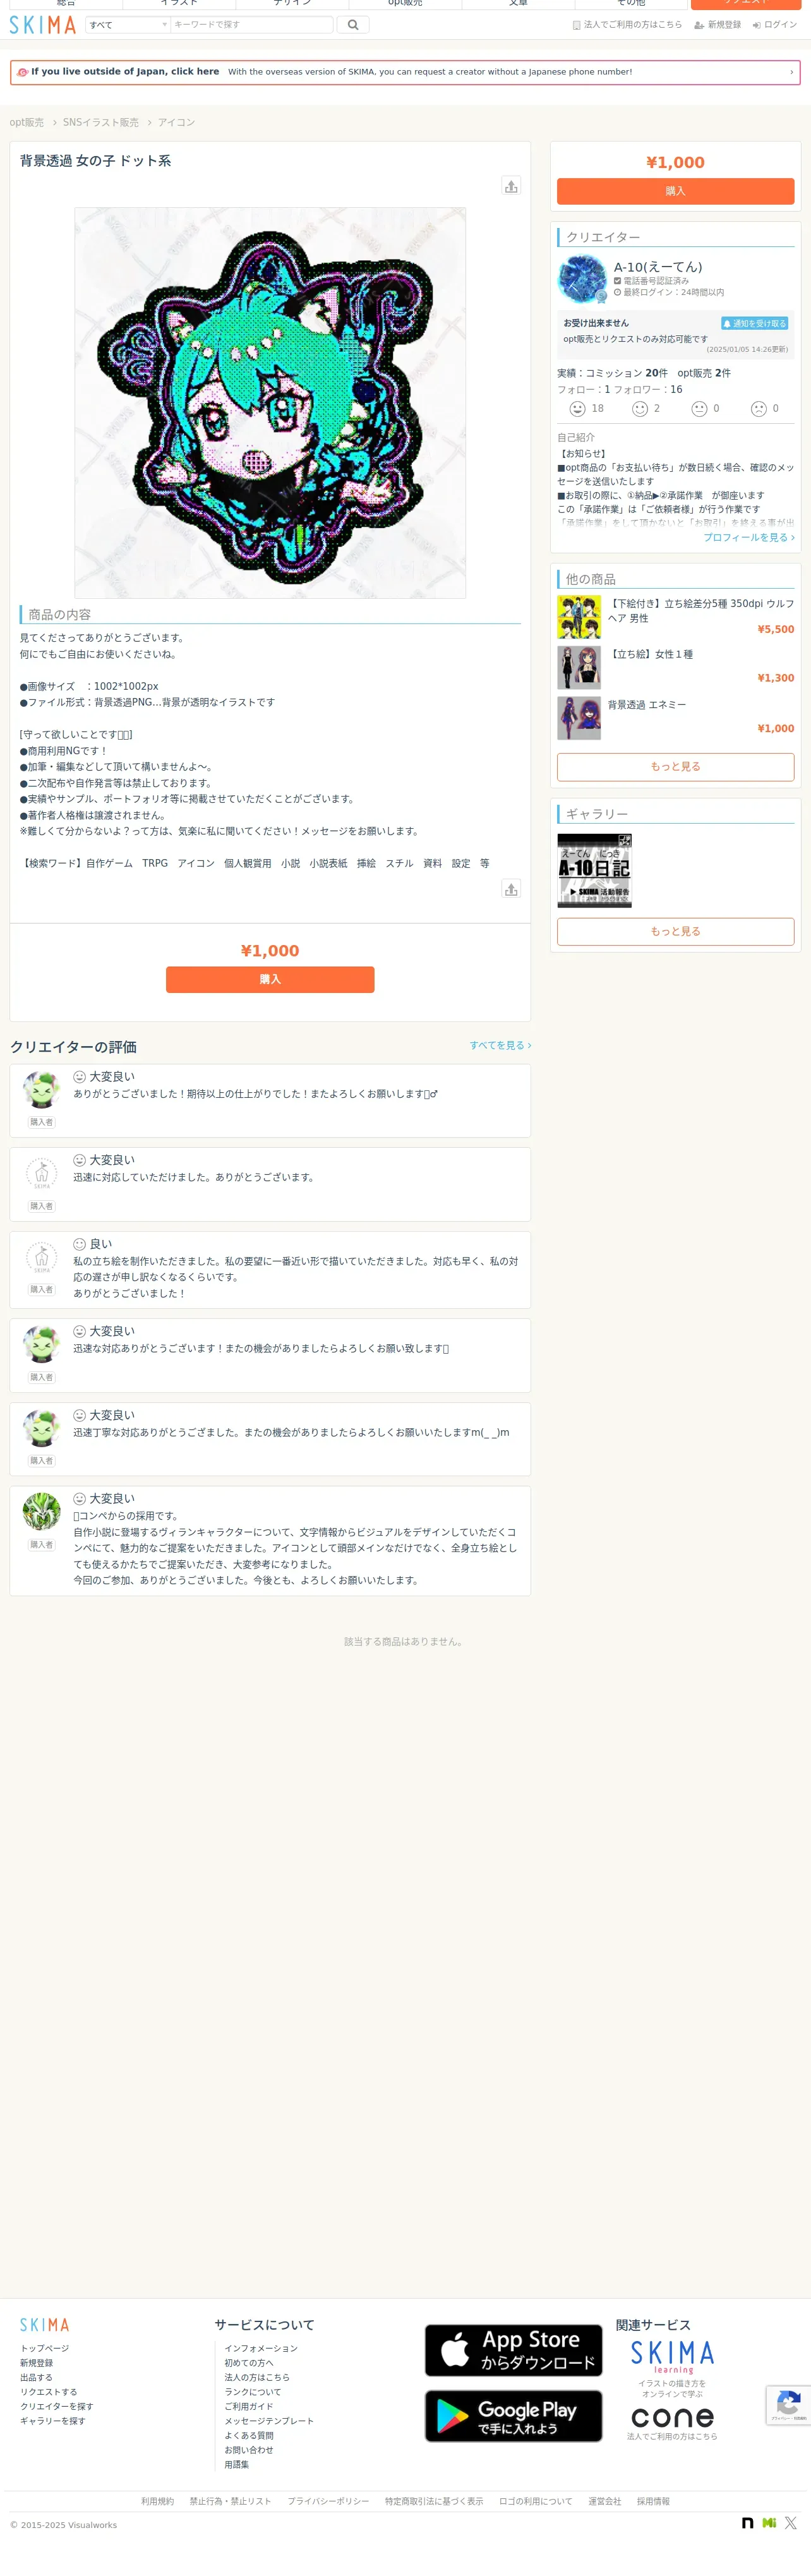Go to アイコン breadcrumb
This screenshot has width=811, height=2576.
pyautogui.click(x=176, y=123)
